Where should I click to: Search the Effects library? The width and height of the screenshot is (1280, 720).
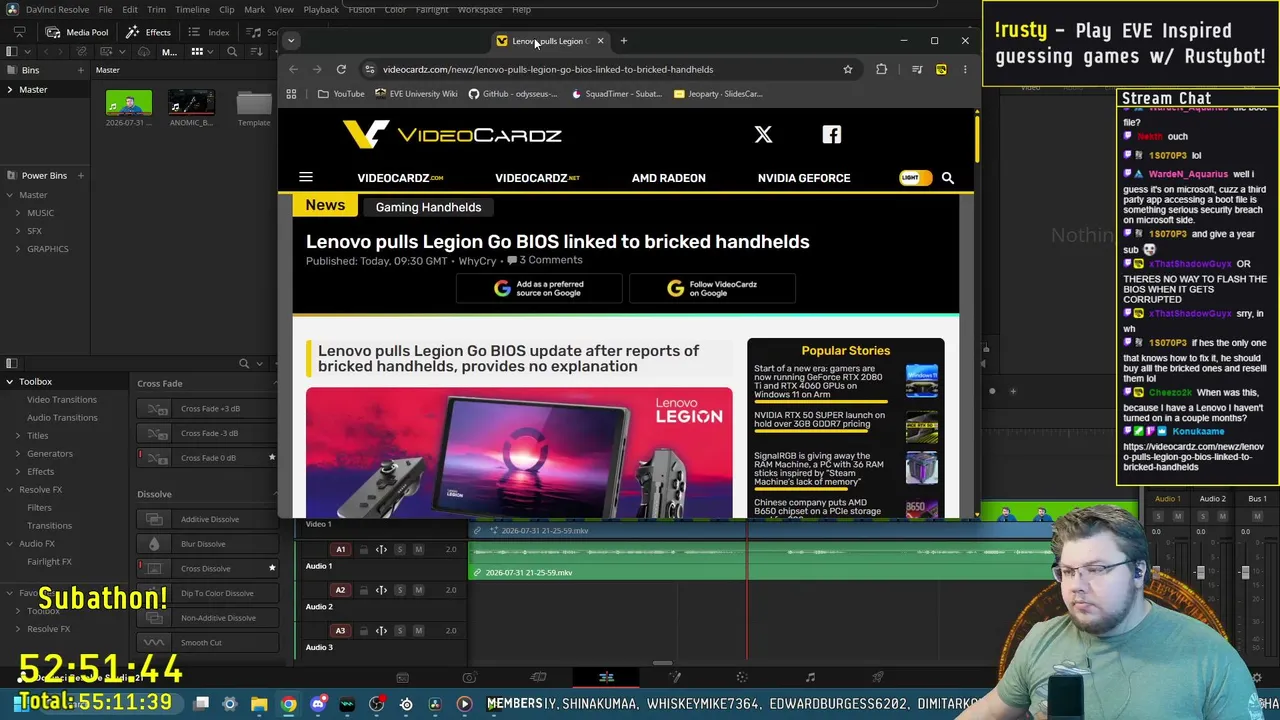coord(244,363)
